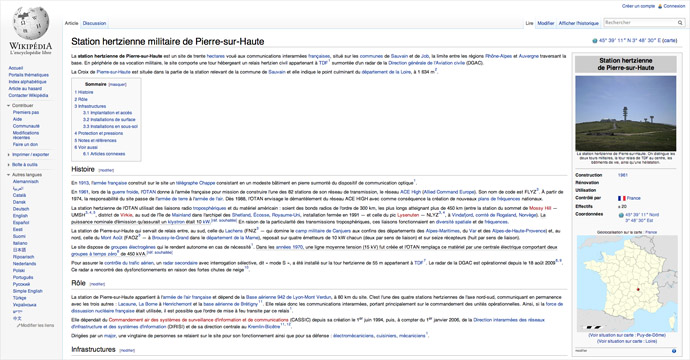Jump to 2 Rôle in Sommaire
This screenshot has height=360, width=690.
[x=81, y=99]
